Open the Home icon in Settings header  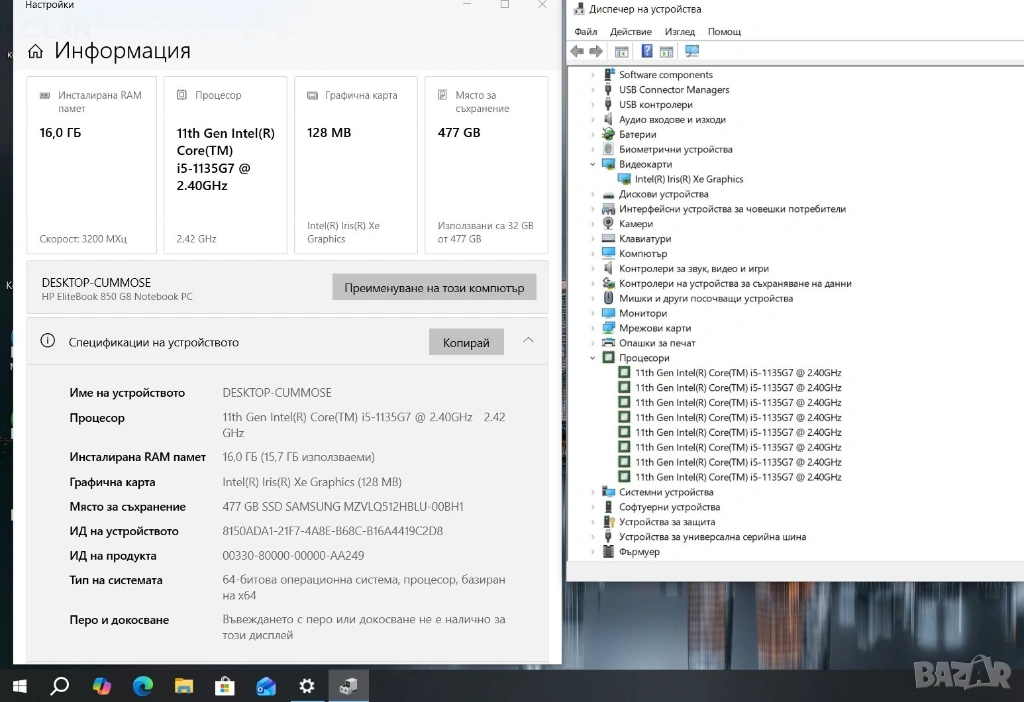[x=35, y=52]
